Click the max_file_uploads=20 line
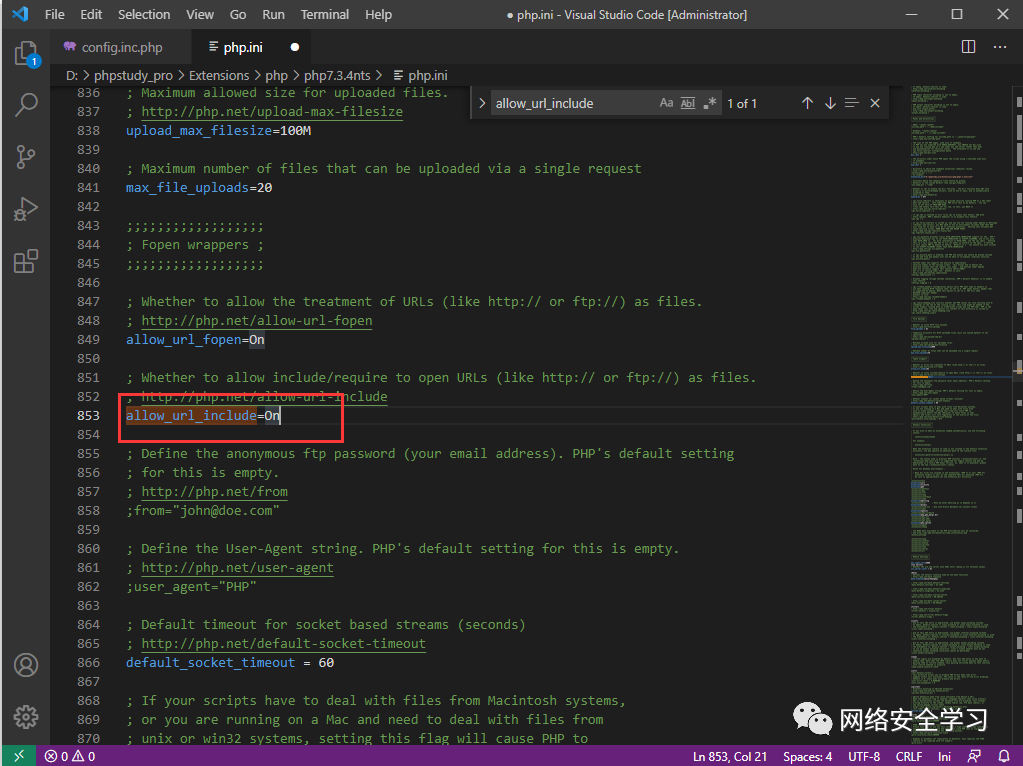The width and height of the screenshot is (1023, 766). [199, 187]
